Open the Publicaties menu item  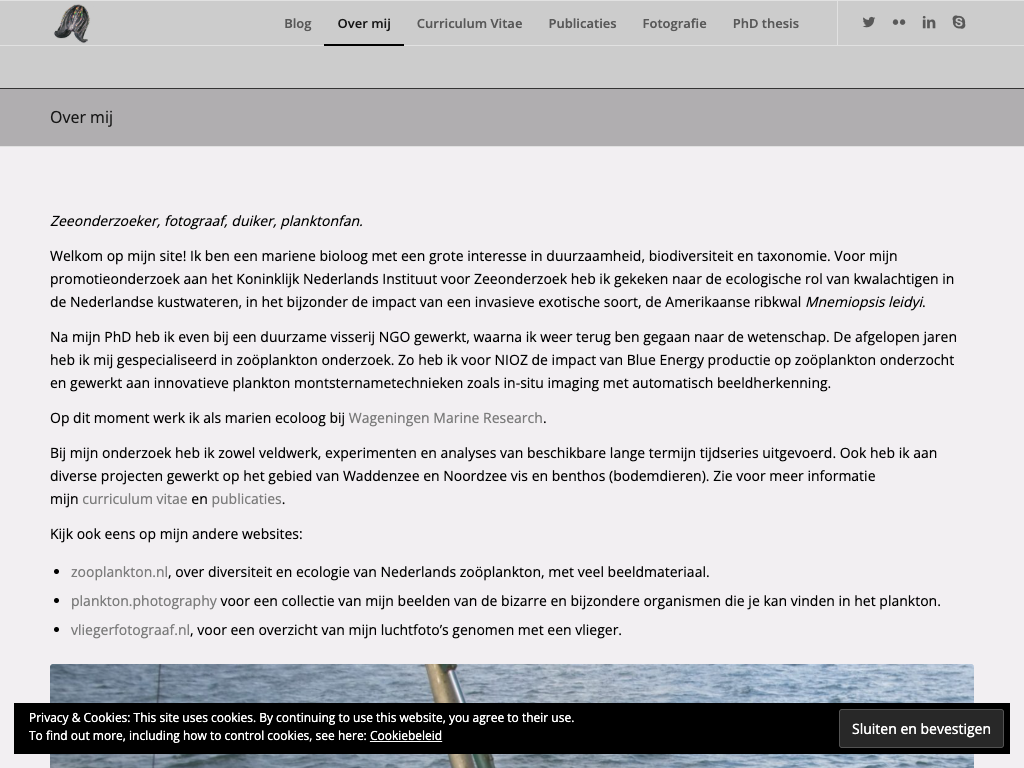582,23
